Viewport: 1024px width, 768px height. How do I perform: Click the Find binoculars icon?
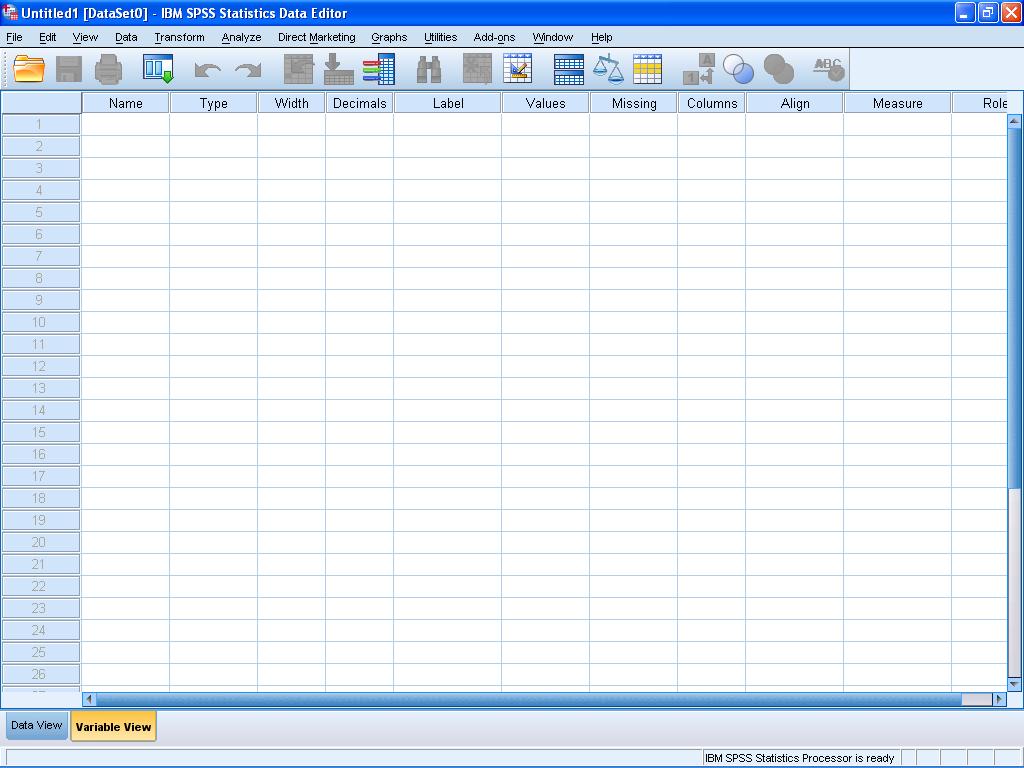pos(429,69)
